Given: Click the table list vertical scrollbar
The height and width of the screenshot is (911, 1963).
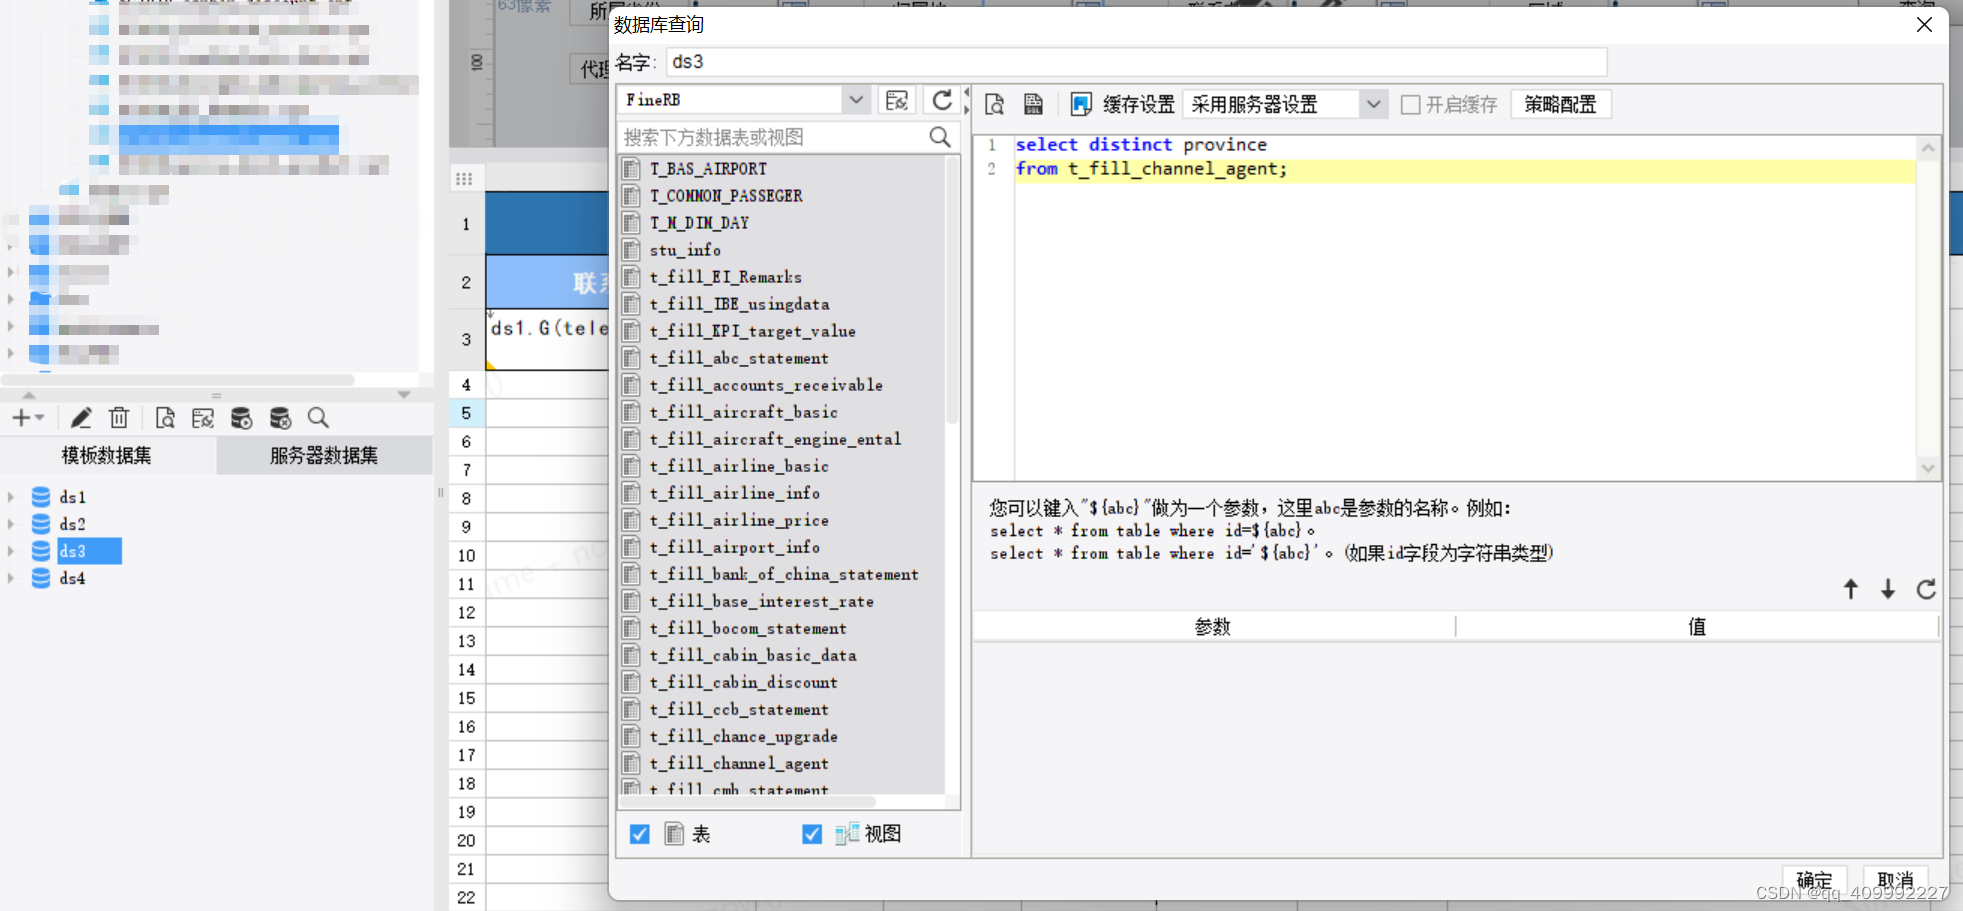Looking at the screenshot, I should click(x=952, y=290).
